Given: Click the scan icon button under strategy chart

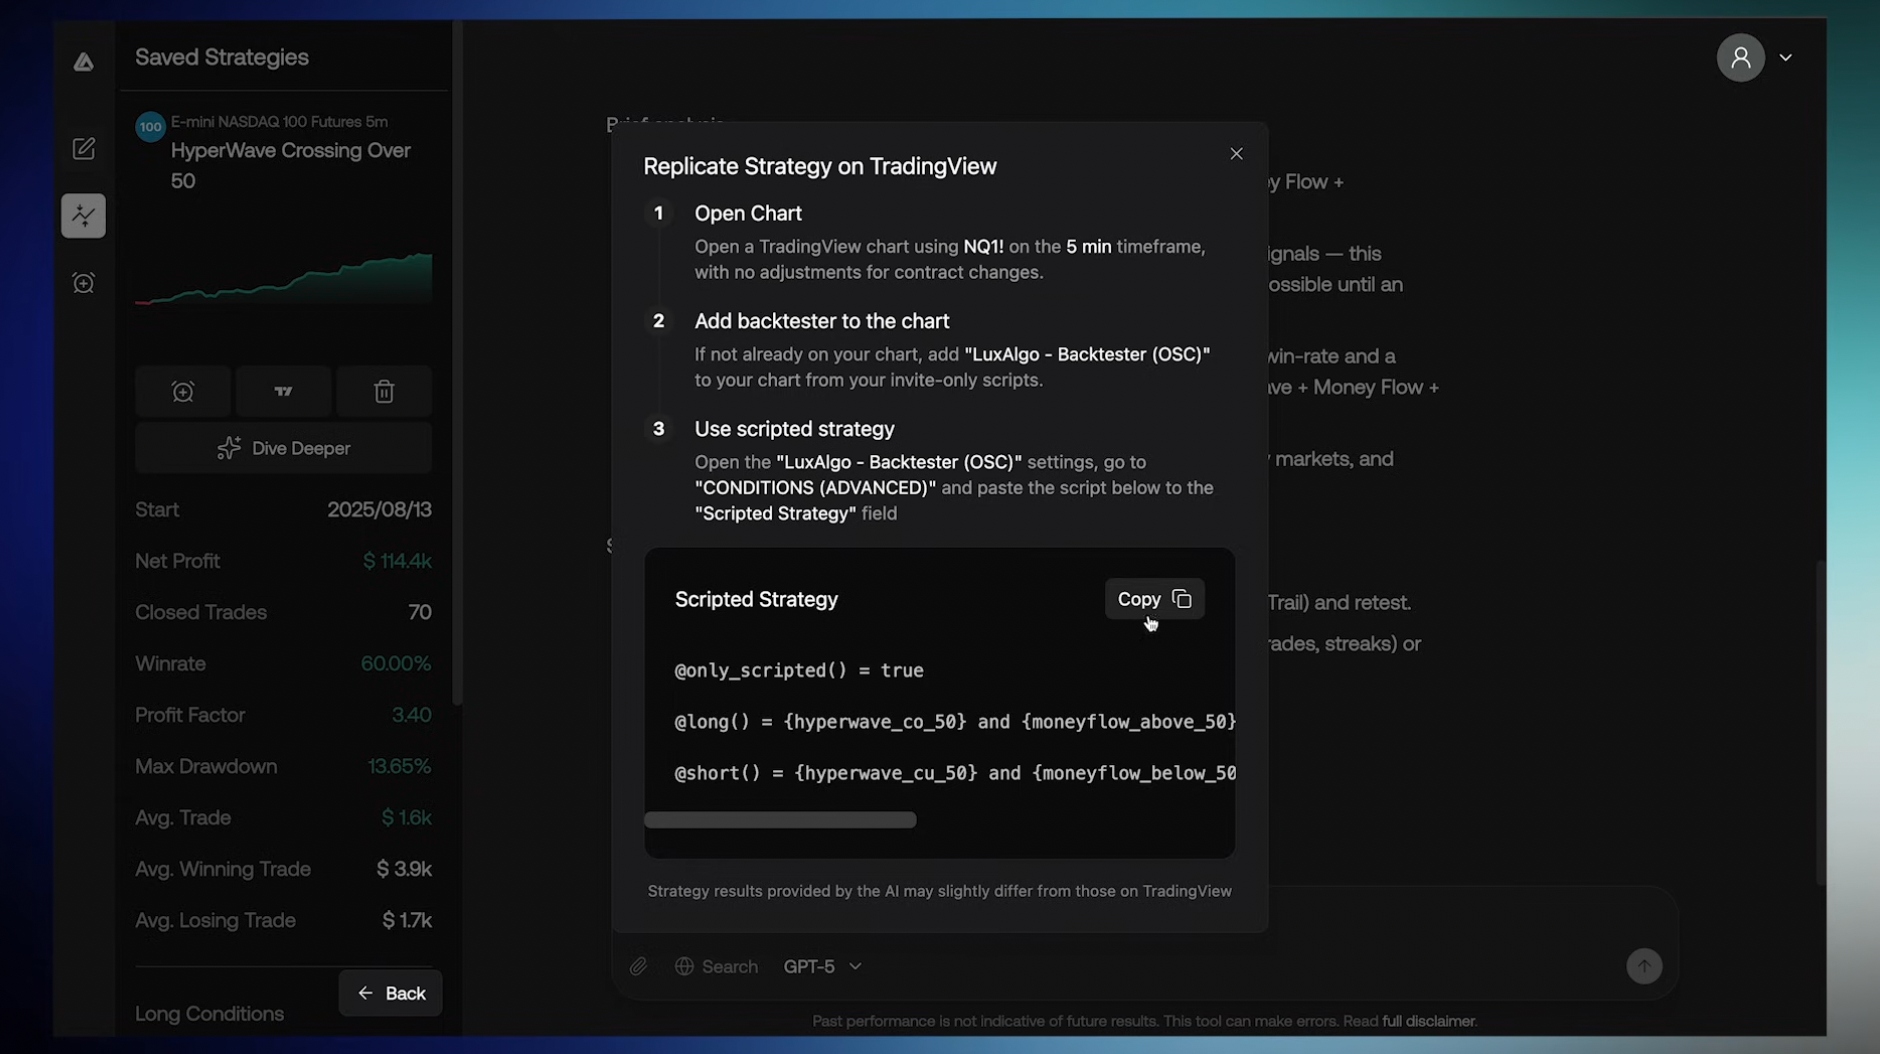Looking at the screenshot, I should click(183, 392).
